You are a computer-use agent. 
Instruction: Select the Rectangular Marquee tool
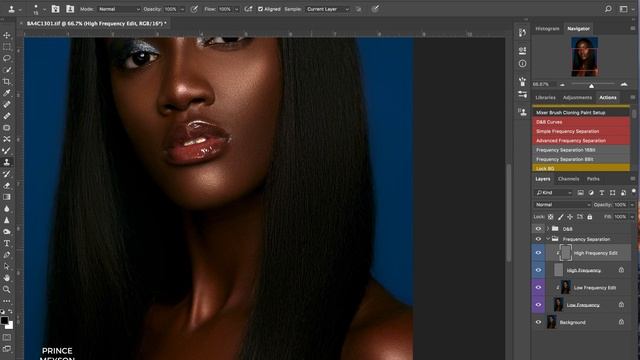(x=7, y=47)
